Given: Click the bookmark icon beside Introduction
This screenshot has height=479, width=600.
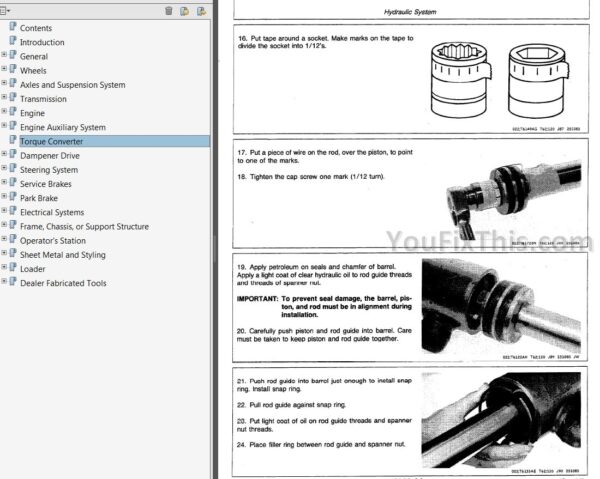Looking at the screenshot, I should tap(13, 43).
